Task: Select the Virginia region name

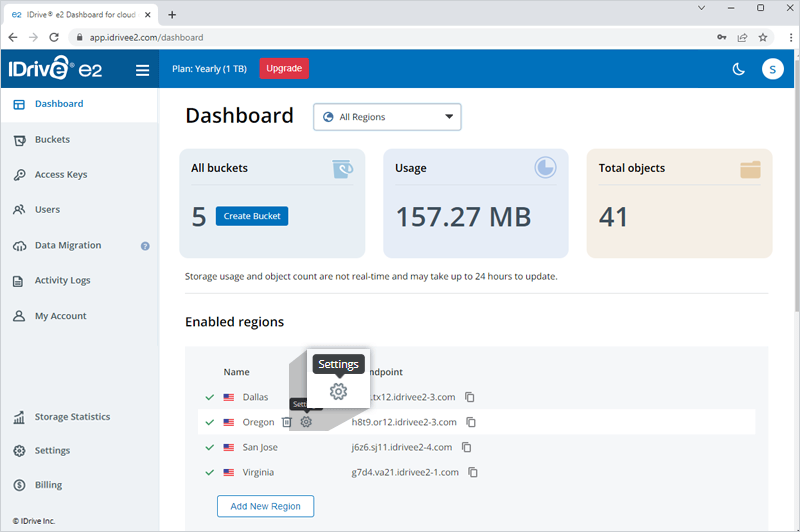Action: (x=258, y=472)
